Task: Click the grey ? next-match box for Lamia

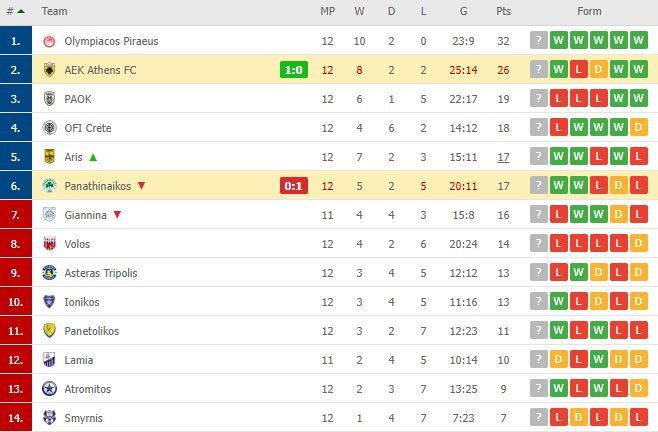Action: click(x=538, y=359)
